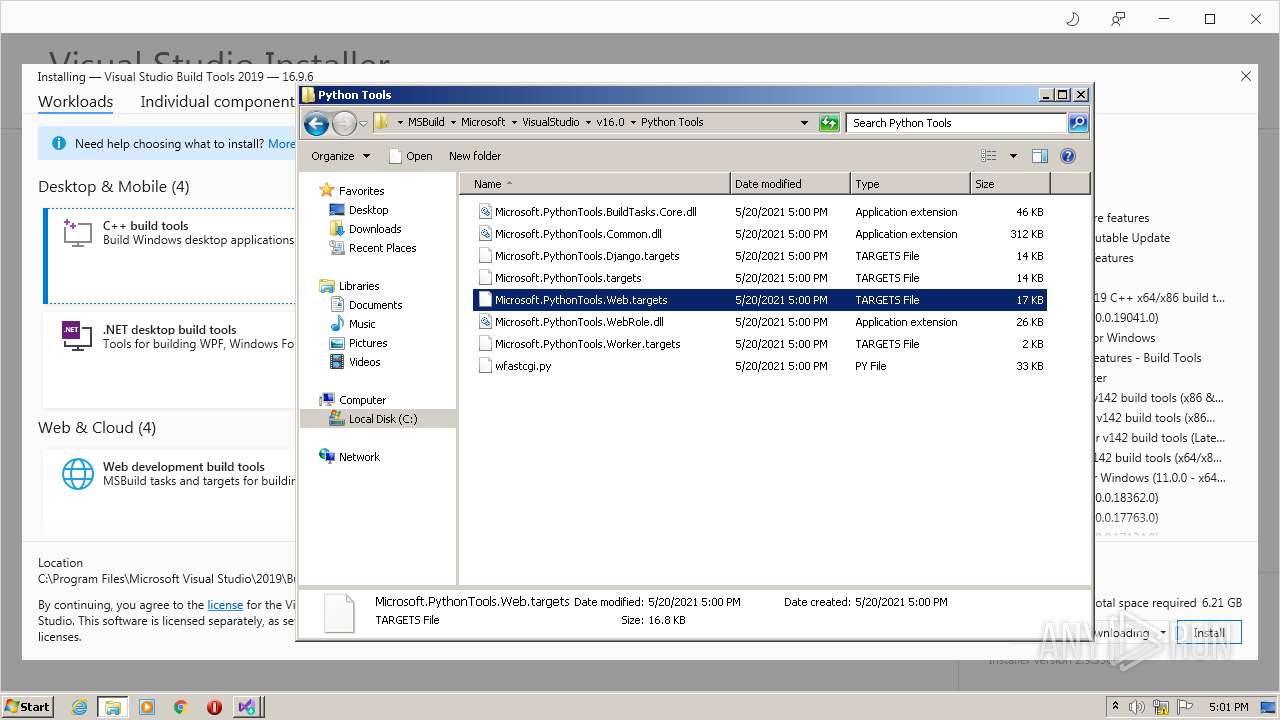Go back using Explorer's Back arrow
Image resolution: width=1280 pixels, height=720 pixels.
316,123
